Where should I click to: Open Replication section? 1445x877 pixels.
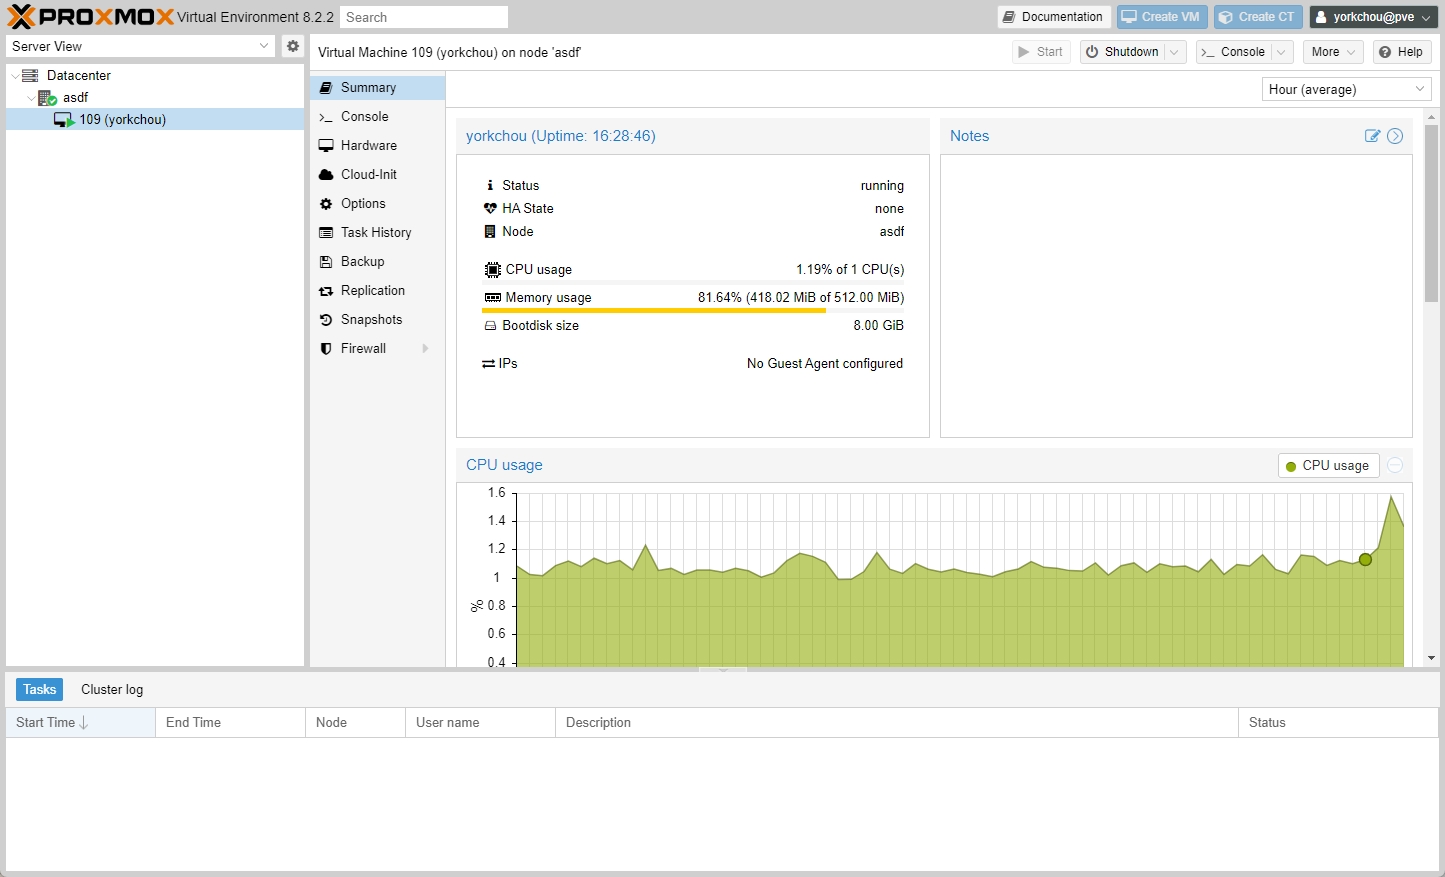(377, 291)
